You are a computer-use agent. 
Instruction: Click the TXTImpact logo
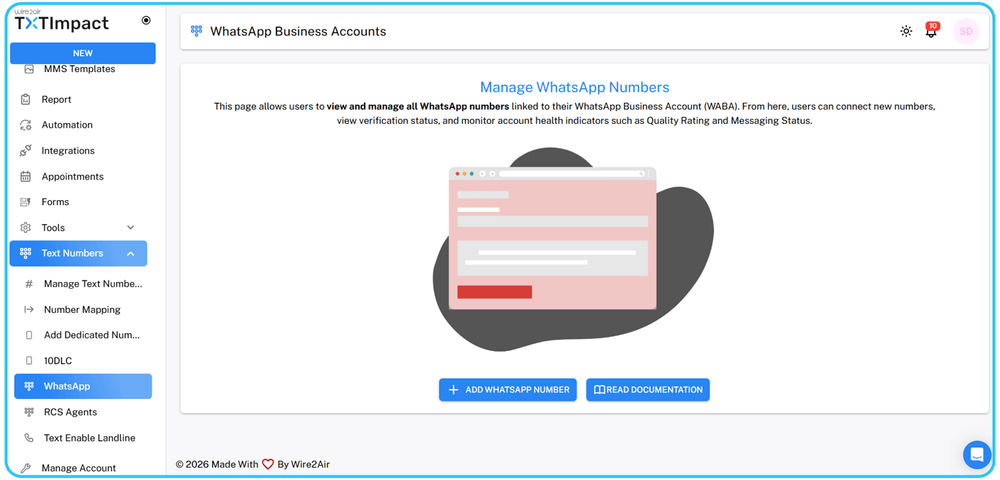click(x=61, y=23)
